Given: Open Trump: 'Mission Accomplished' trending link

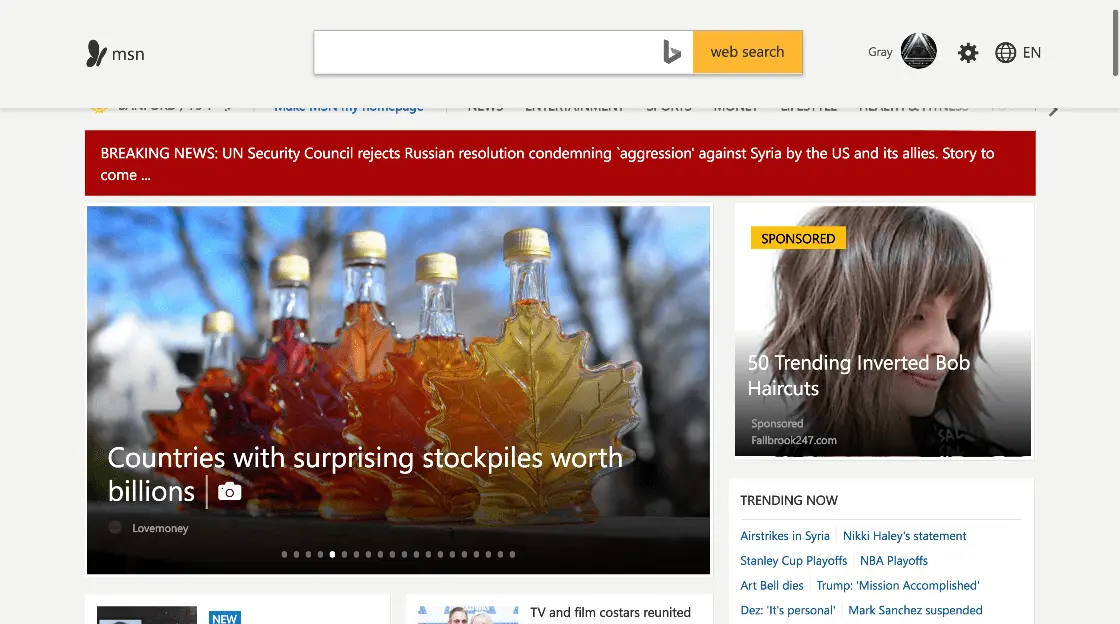Looking at the screenshot, I should point(897,586).
